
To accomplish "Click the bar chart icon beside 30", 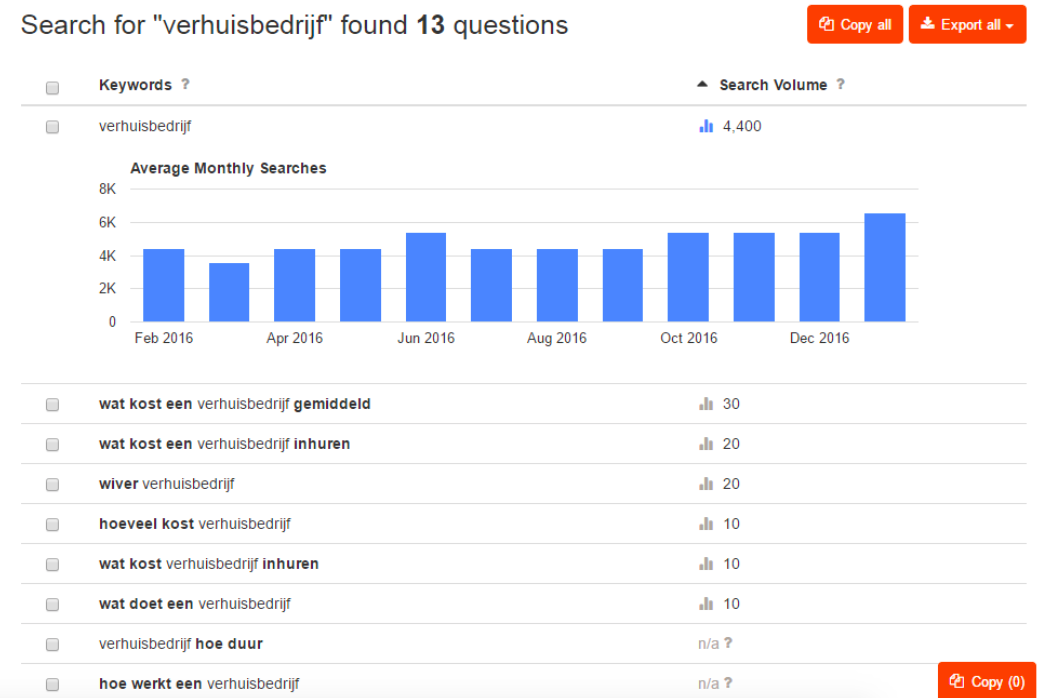I will pyautogui.click(x=706, y=404).
